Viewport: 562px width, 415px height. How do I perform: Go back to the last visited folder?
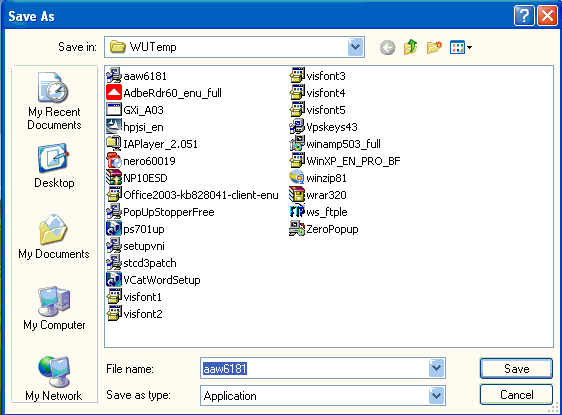pos(387,47)
